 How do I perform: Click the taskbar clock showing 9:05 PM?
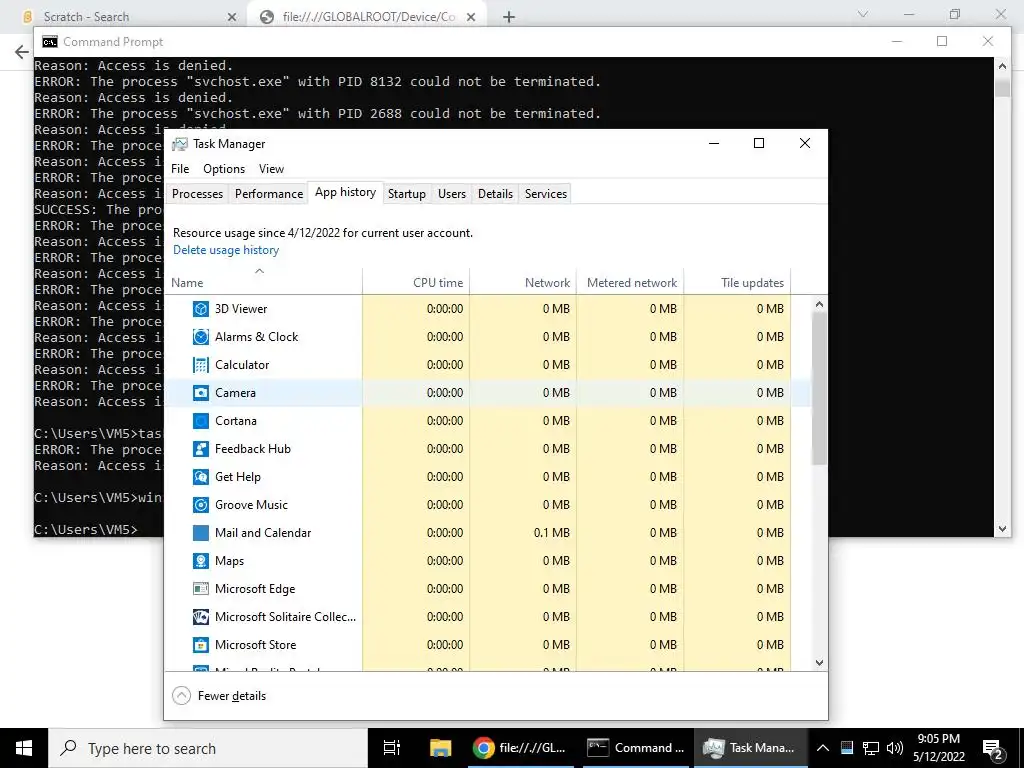pos(938,748)
